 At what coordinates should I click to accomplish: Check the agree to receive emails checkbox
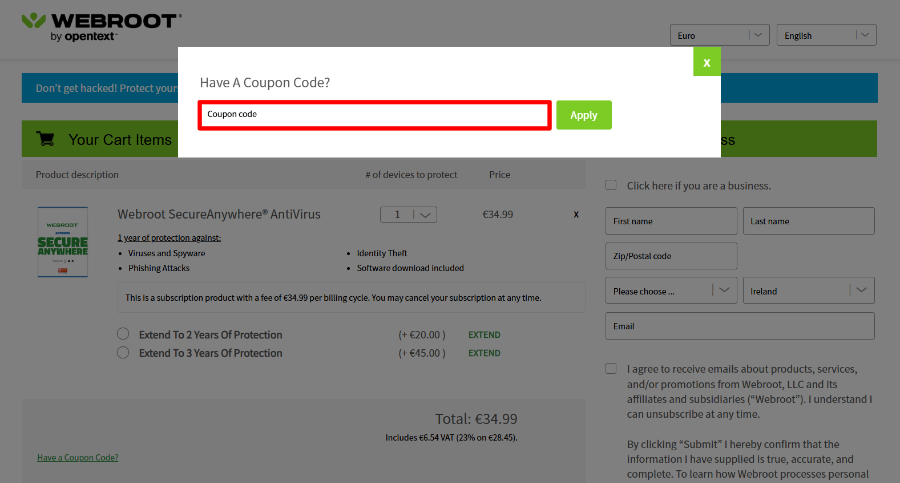611,369
